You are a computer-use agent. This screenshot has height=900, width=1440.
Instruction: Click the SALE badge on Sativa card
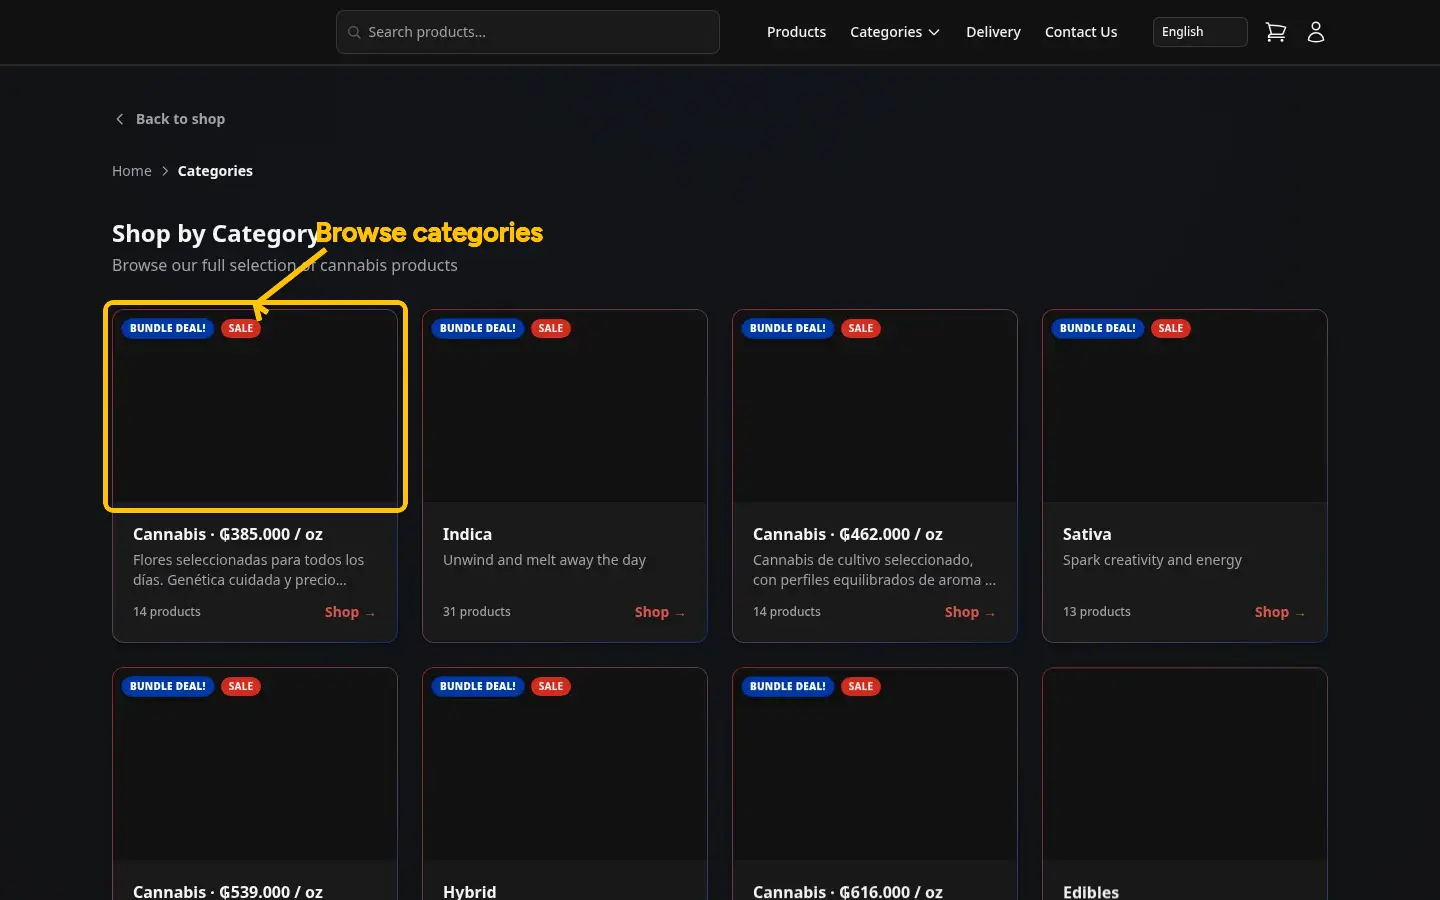pos(1171,328)
